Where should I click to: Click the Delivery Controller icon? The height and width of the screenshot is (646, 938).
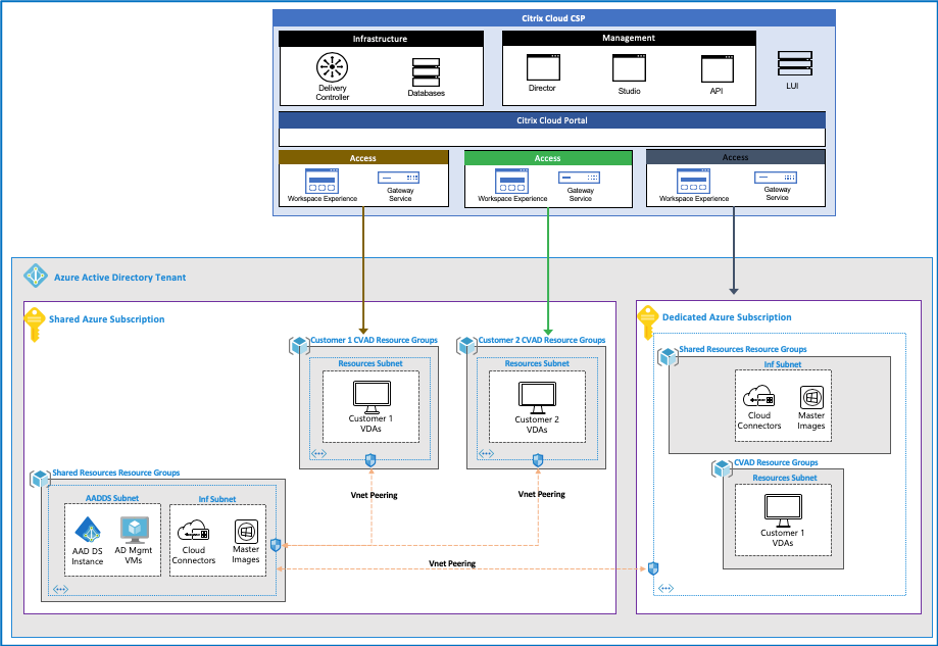(x=332, y=68)
